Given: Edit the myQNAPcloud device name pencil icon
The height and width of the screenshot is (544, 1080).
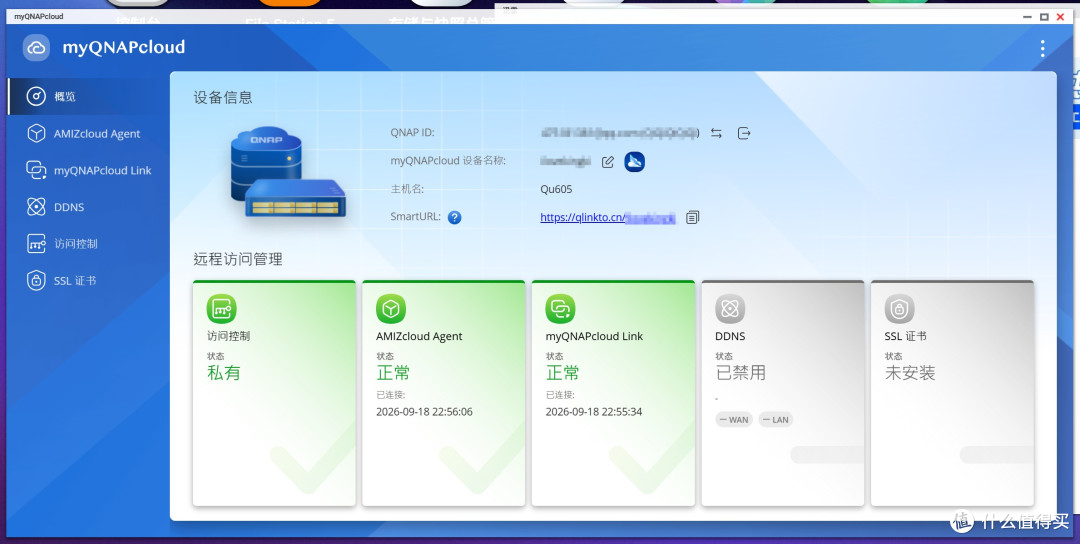Looking at the screenshot, I should [x=608, y=162].
